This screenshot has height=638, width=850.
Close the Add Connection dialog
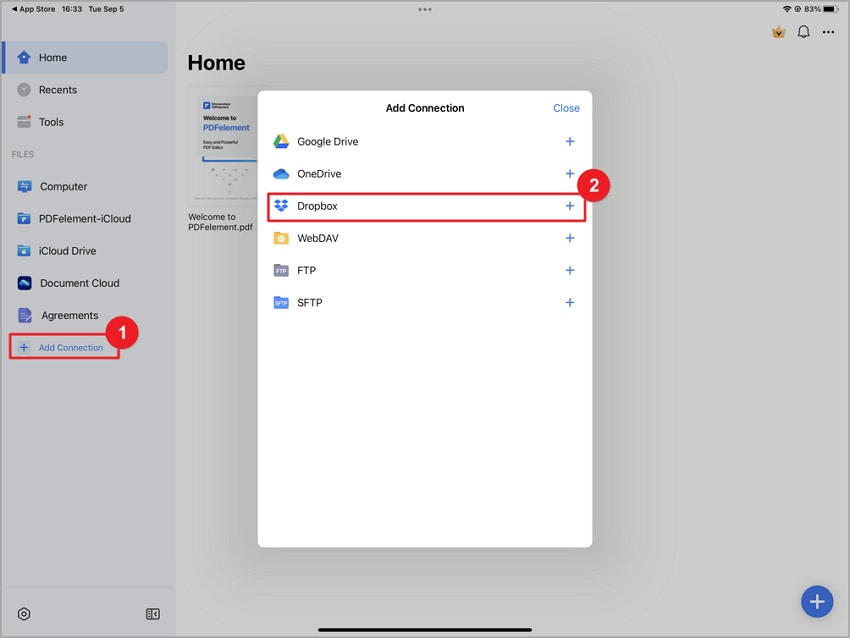[x=566, y=108]
